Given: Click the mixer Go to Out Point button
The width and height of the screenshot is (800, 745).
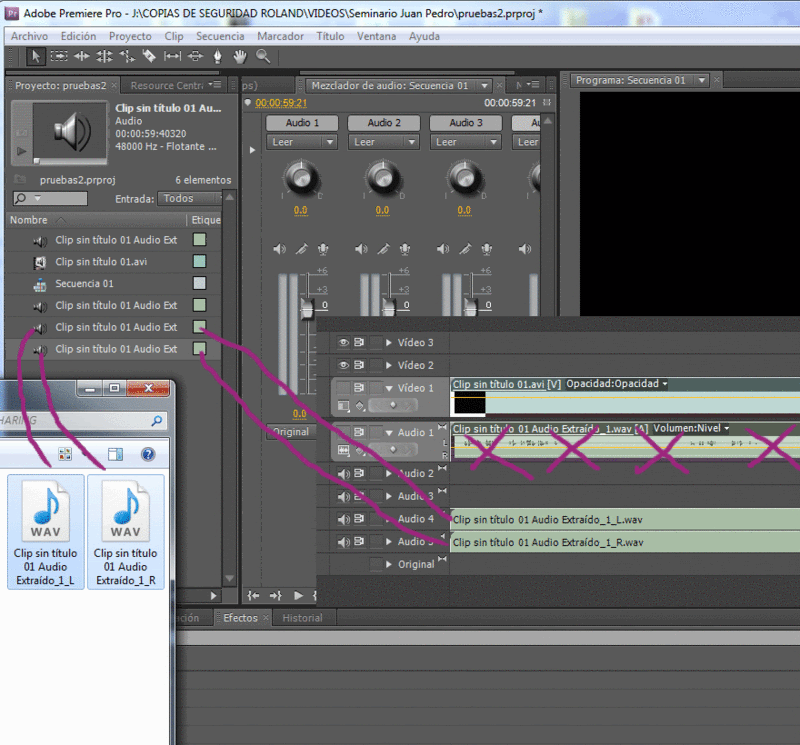Looking at the screenshot, I should (x=276, y=595).
